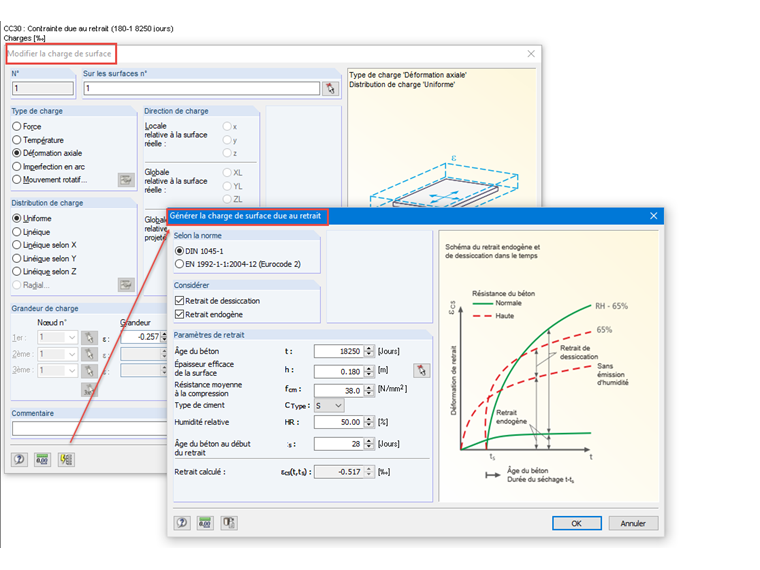
Task: Open Mouvement rotatif settings icon
Action: [x=126, y=180]
